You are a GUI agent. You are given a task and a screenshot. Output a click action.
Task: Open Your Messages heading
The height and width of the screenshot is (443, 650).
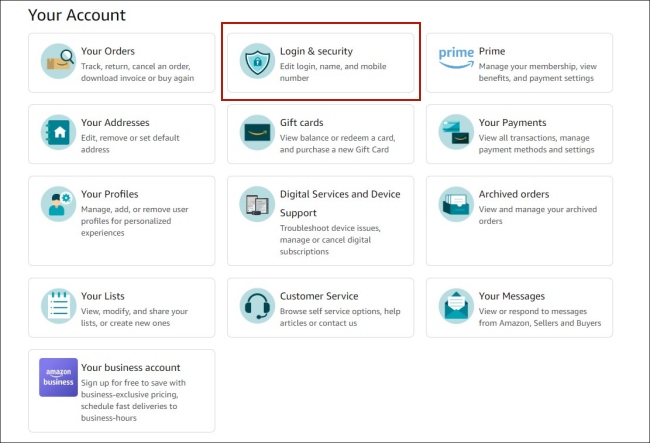(512, 296)
